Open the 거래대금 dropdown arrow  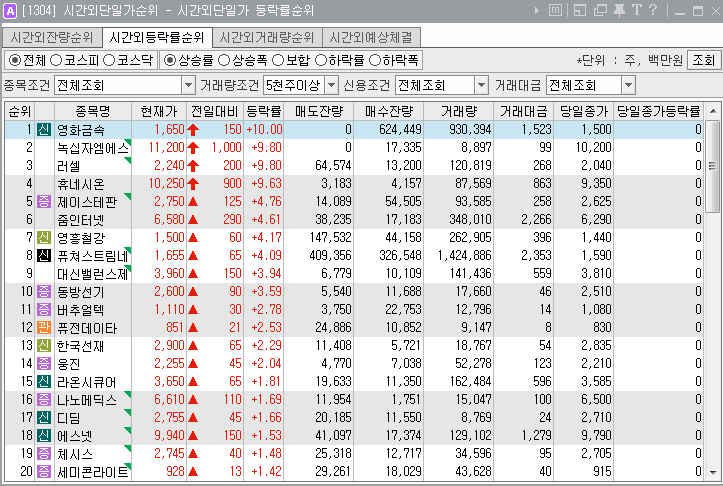628,85
